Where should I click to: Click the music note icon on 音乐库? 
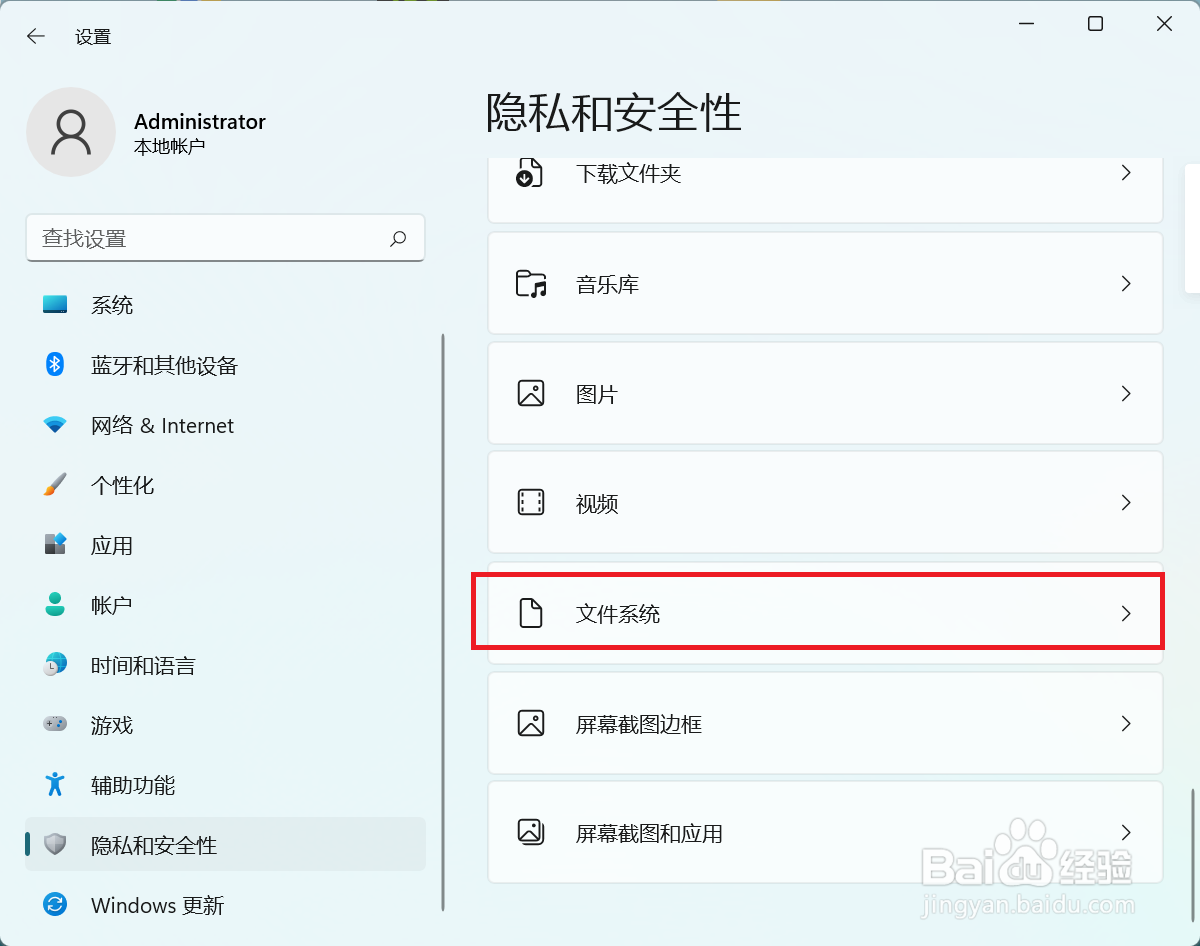(530, 283)
